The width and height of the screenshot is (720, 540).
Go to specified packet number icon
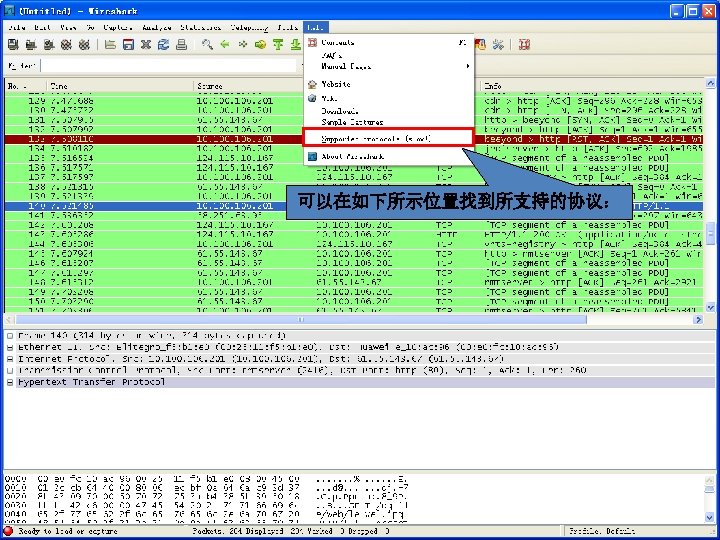click(x=260, y=45)
